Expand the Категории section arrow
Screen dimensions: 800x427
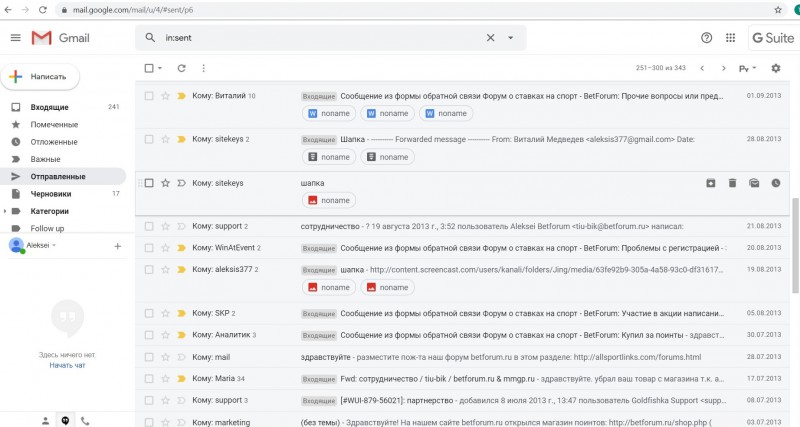(x=5, y=211)
